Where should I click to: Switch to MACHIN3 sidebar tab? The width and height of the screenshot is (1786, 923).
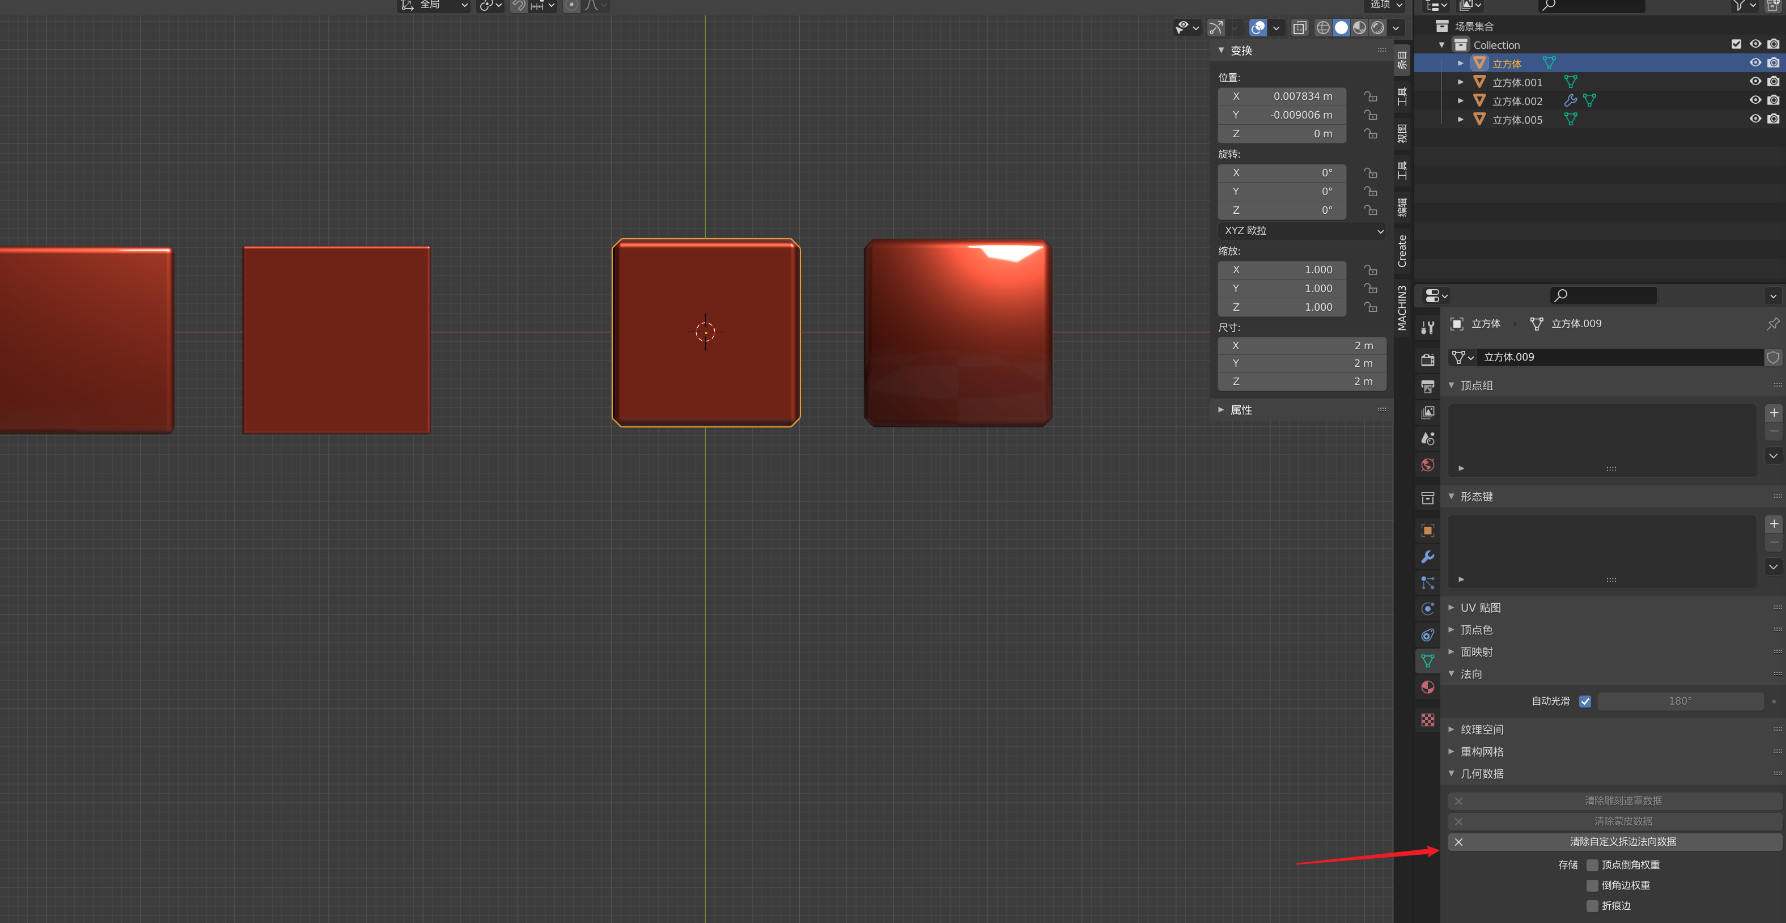(1402, 308)
